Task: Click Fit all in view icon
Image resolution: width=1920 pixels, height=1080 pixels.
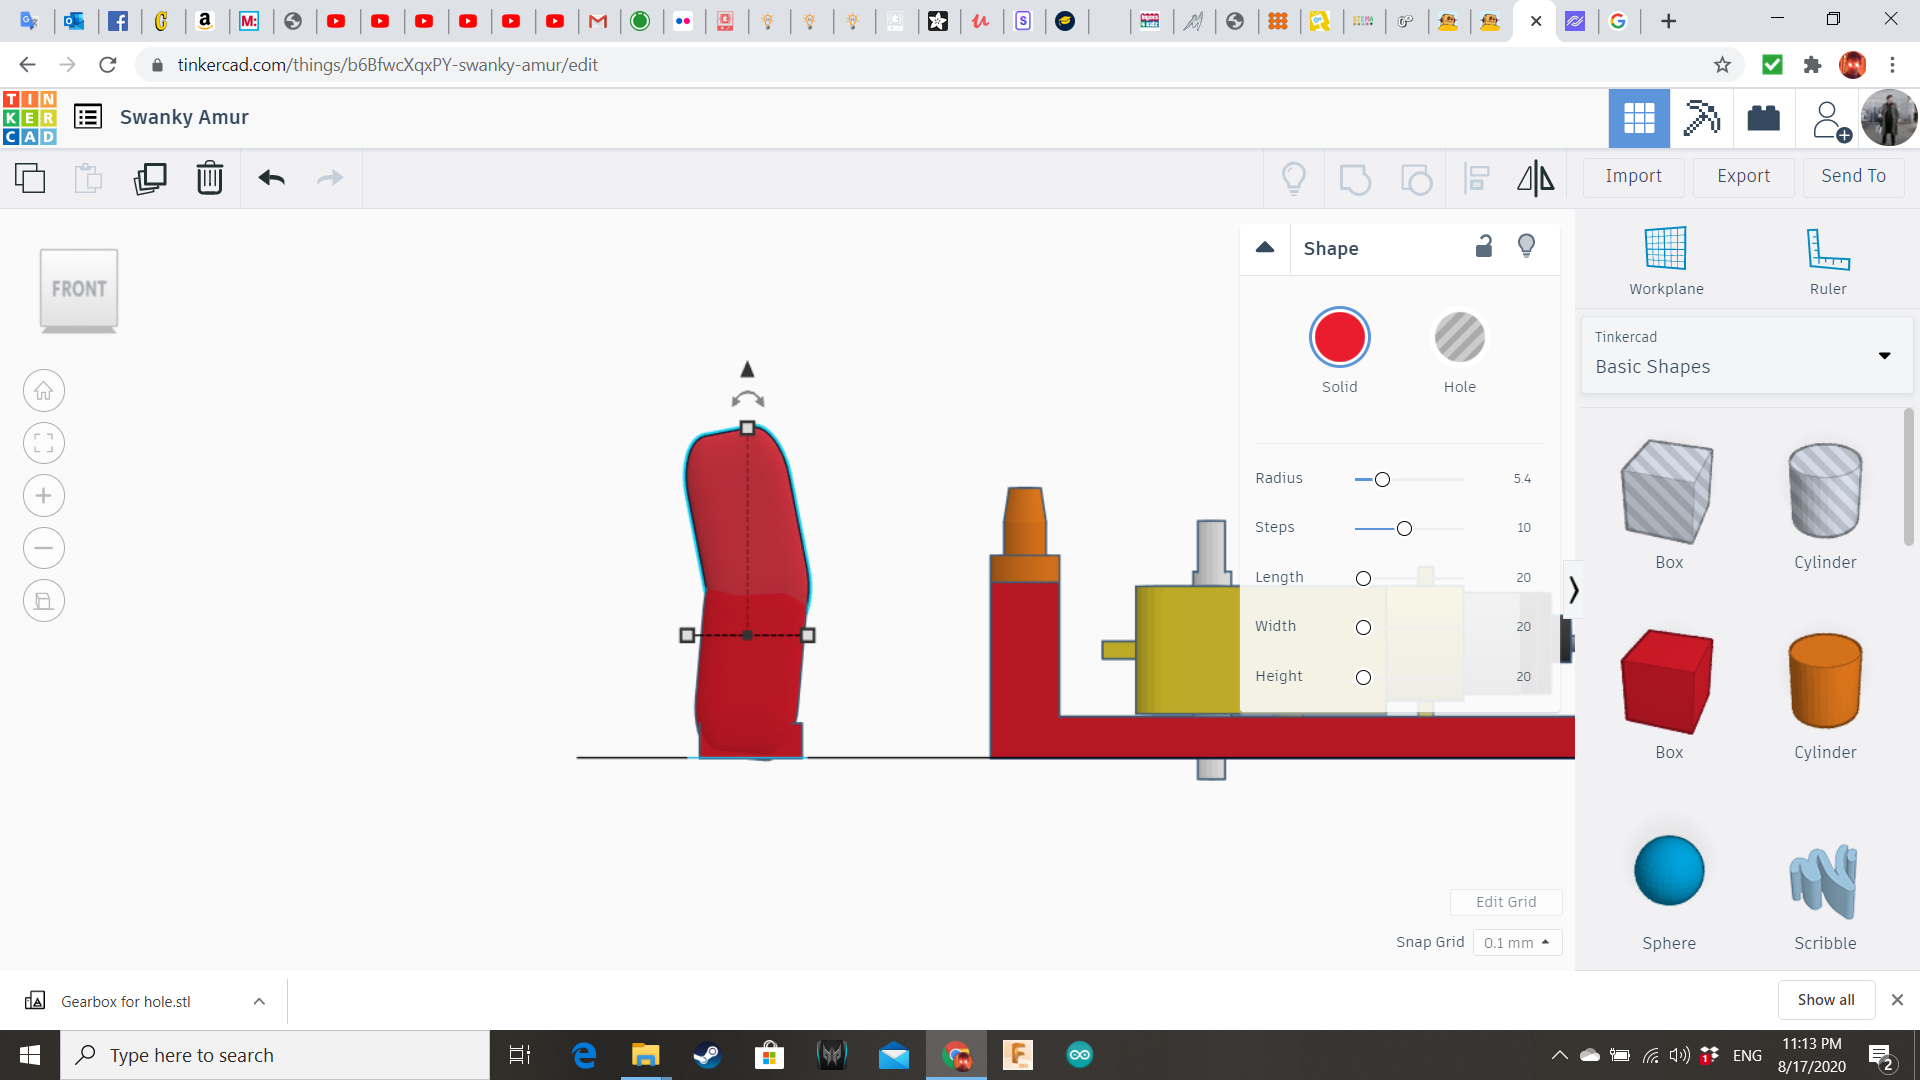Action: [x=44, y=443]
